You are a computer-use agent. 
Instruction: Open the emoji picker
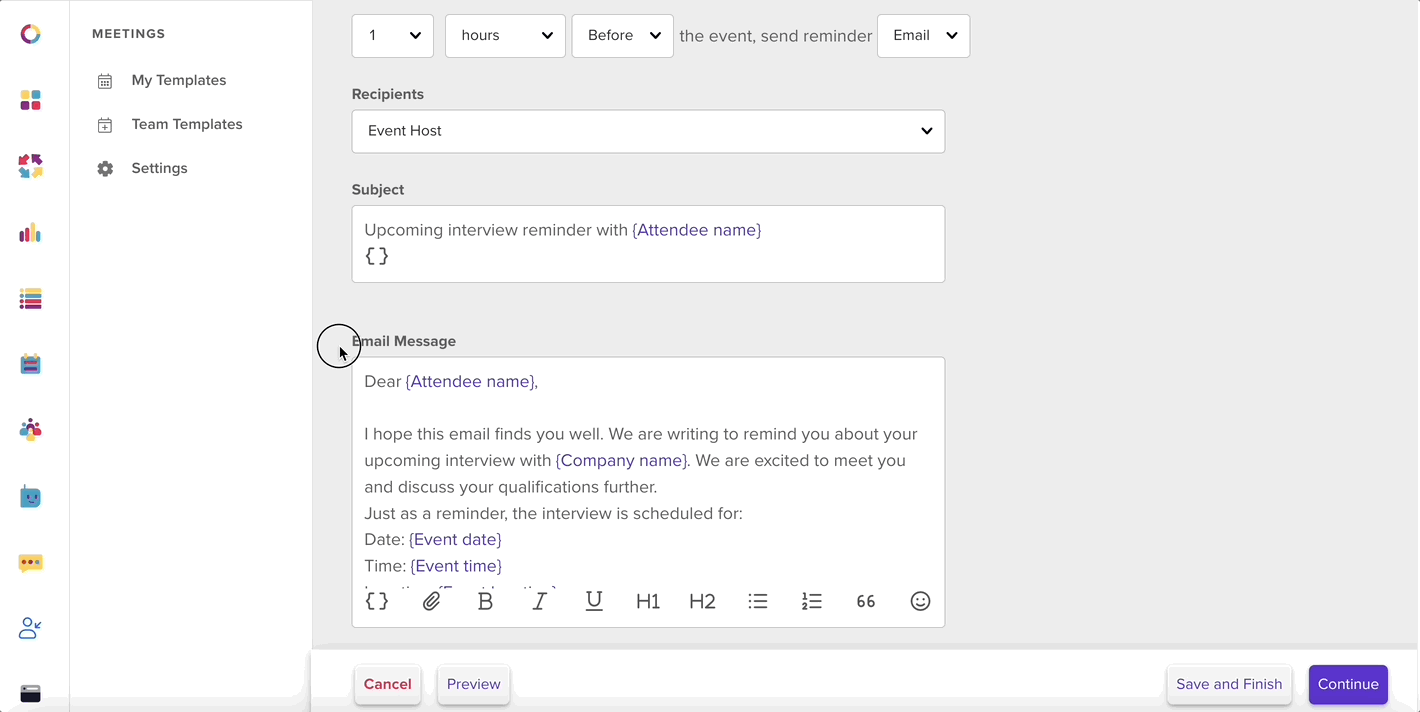pos(921,601)
